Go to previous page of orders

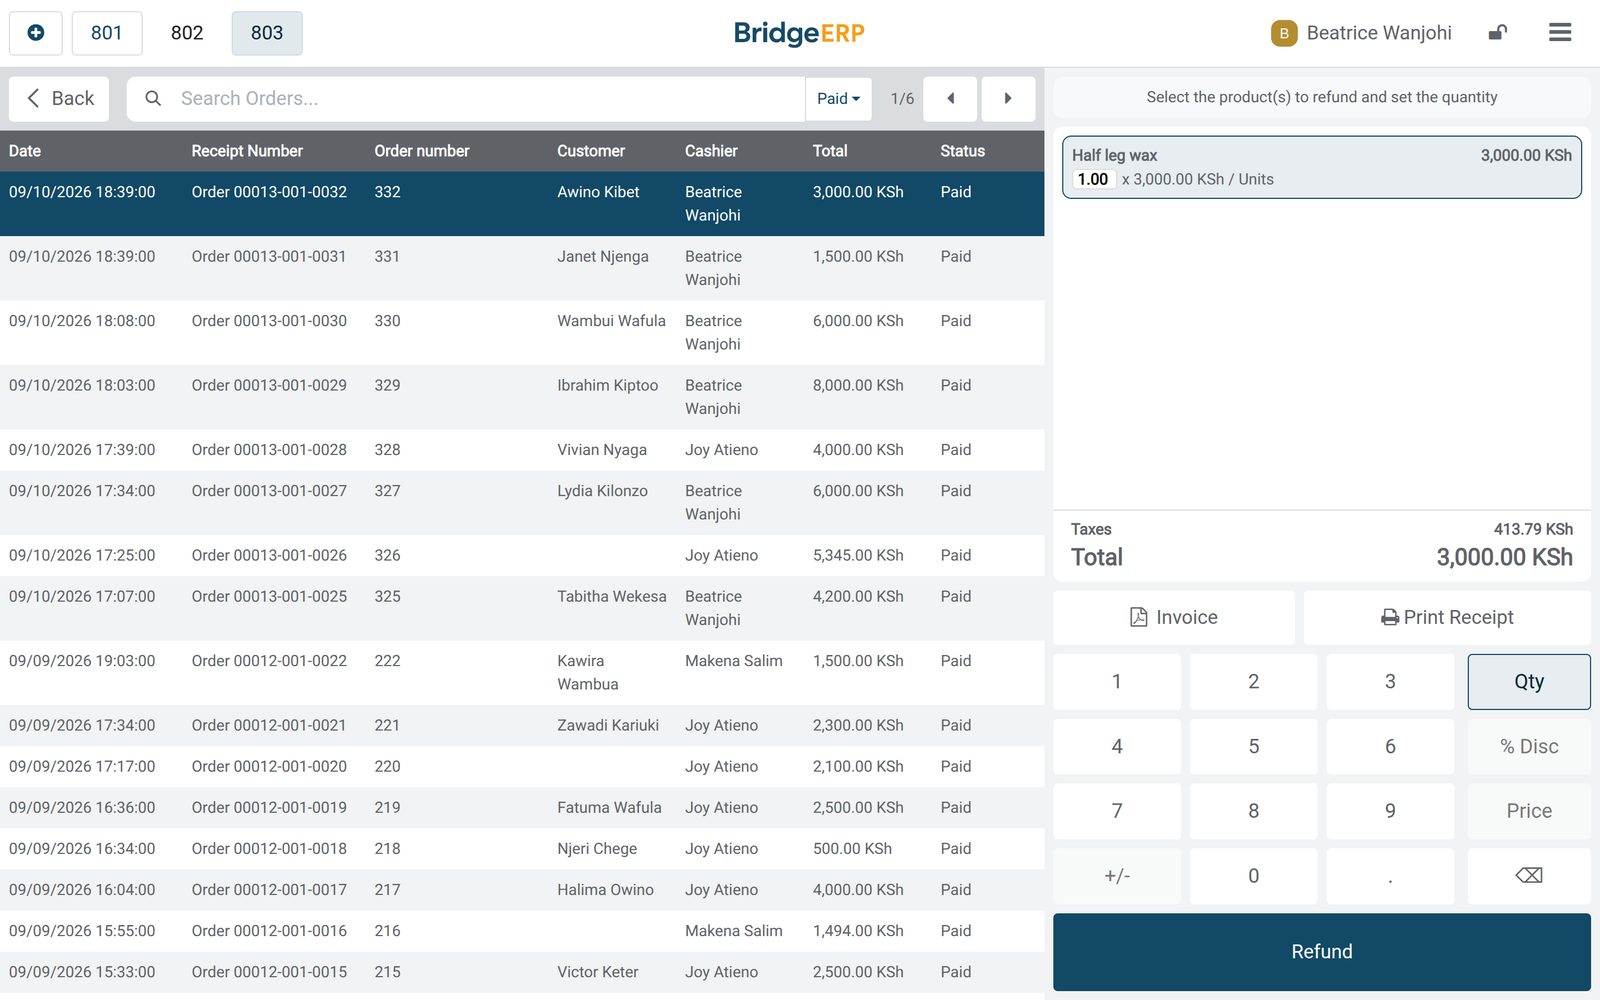pos(950,99)
